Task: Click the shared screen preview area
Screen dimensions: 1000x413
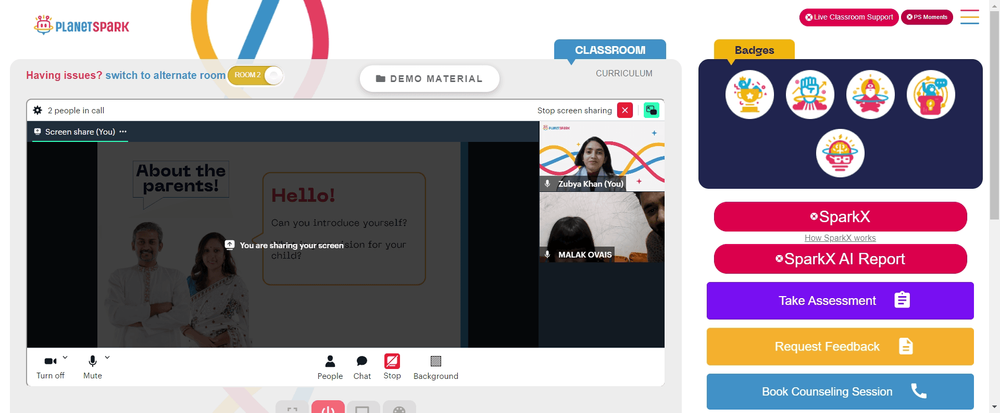Action: [x=283, y=245]
